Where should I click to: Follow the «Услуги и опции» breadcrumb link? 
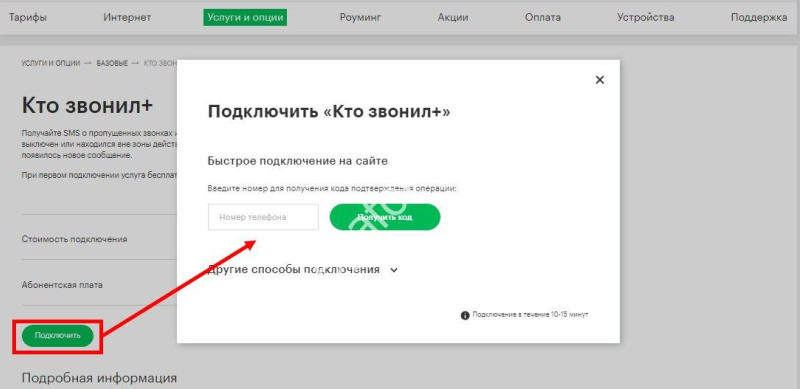pyautogui.click(x=51, y=63)
